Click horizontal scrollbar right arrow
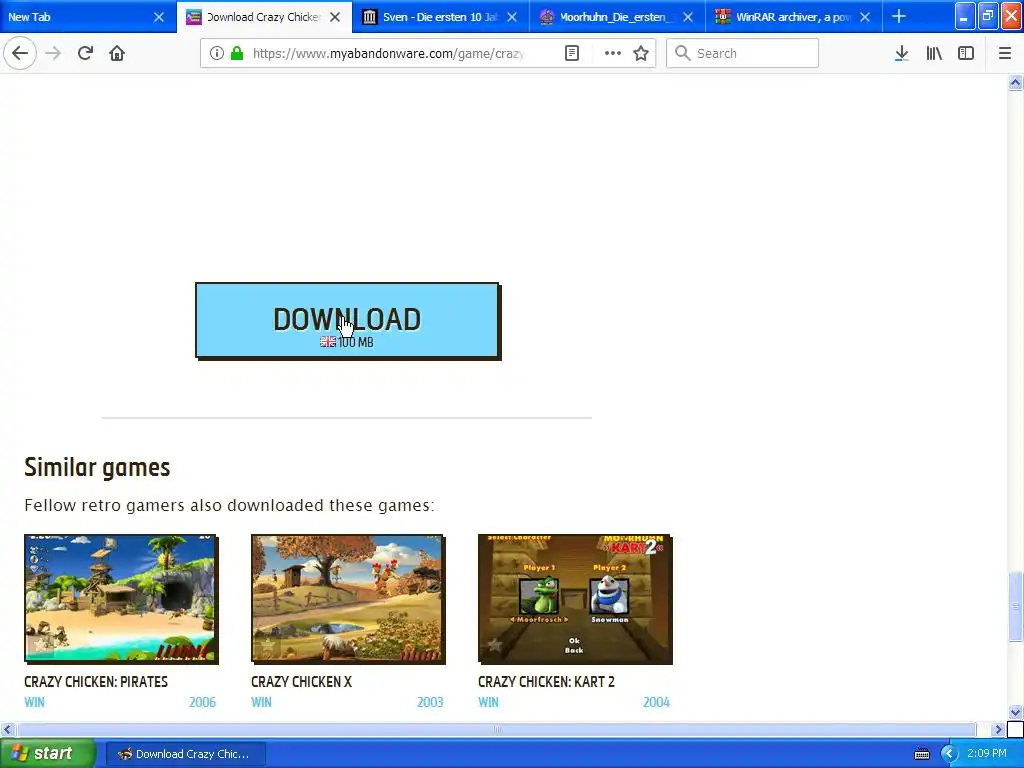Viewport: 1024px width, 768px height. 998,729
